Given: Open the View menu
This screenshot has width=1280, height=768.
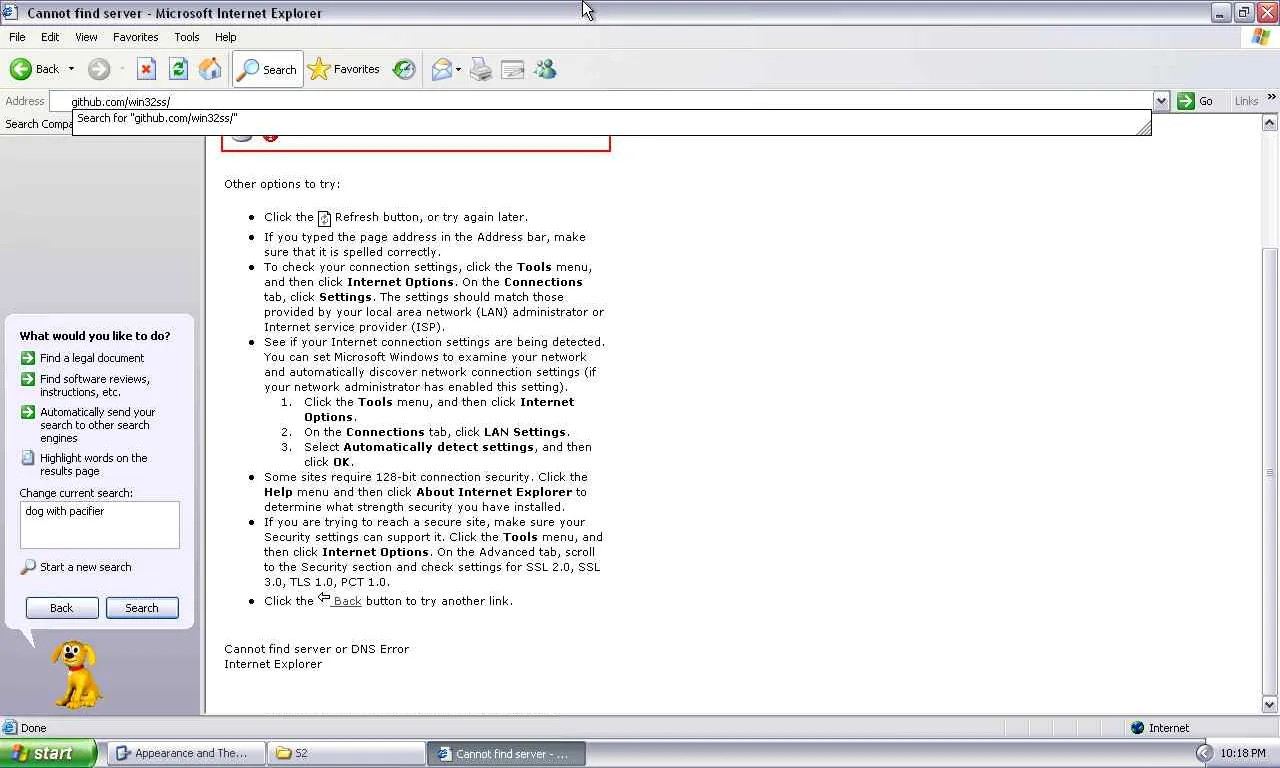Looking at the screenshot, I should [x=87, y=37].
